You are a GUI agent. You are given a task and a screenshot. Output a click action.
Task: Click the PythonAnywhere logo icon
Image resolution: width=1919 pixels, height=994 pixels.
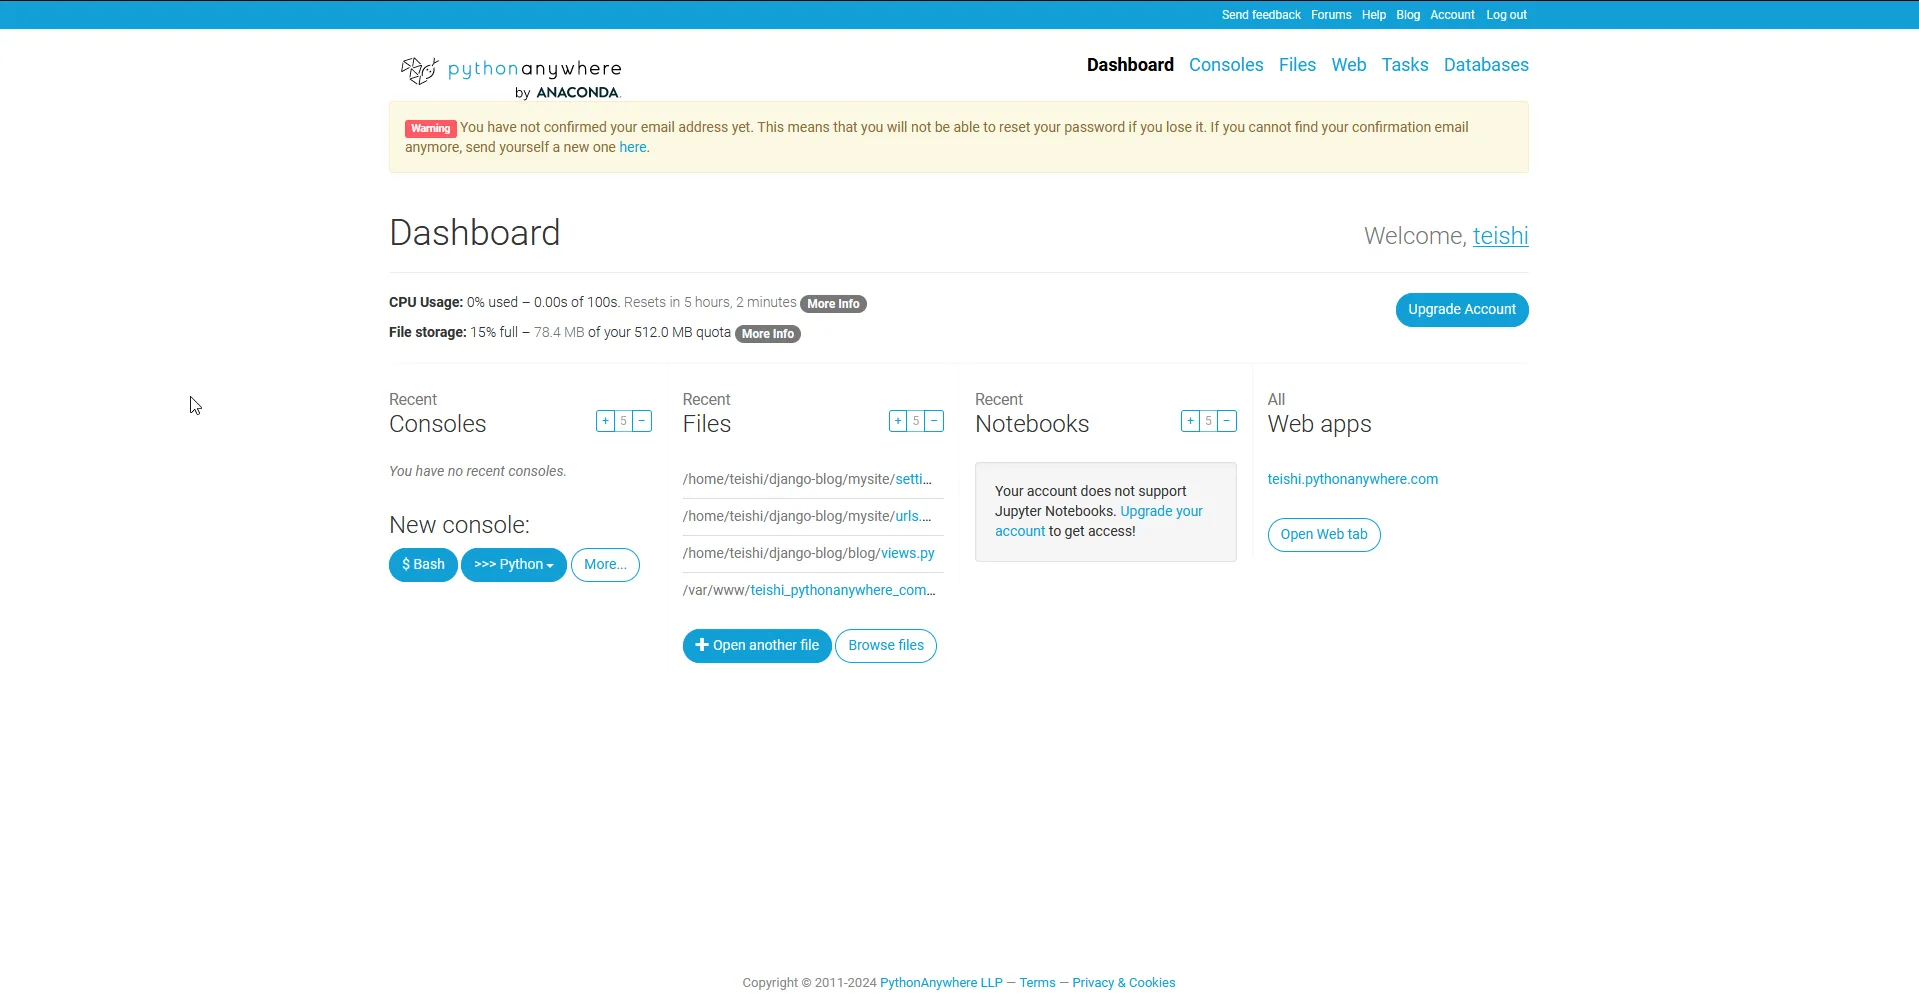419,70
